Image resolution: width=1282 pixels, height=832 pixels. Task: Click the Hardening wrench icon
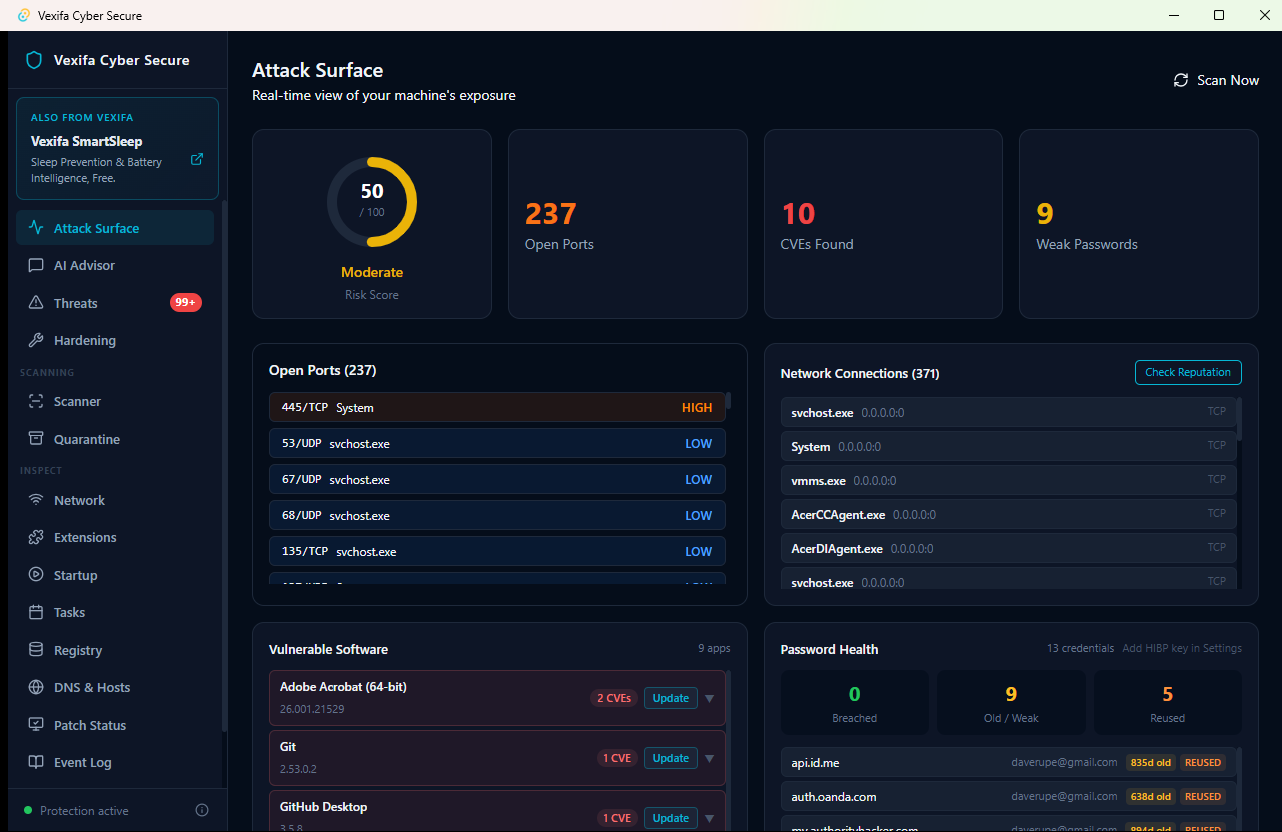(x=36, y=340)
